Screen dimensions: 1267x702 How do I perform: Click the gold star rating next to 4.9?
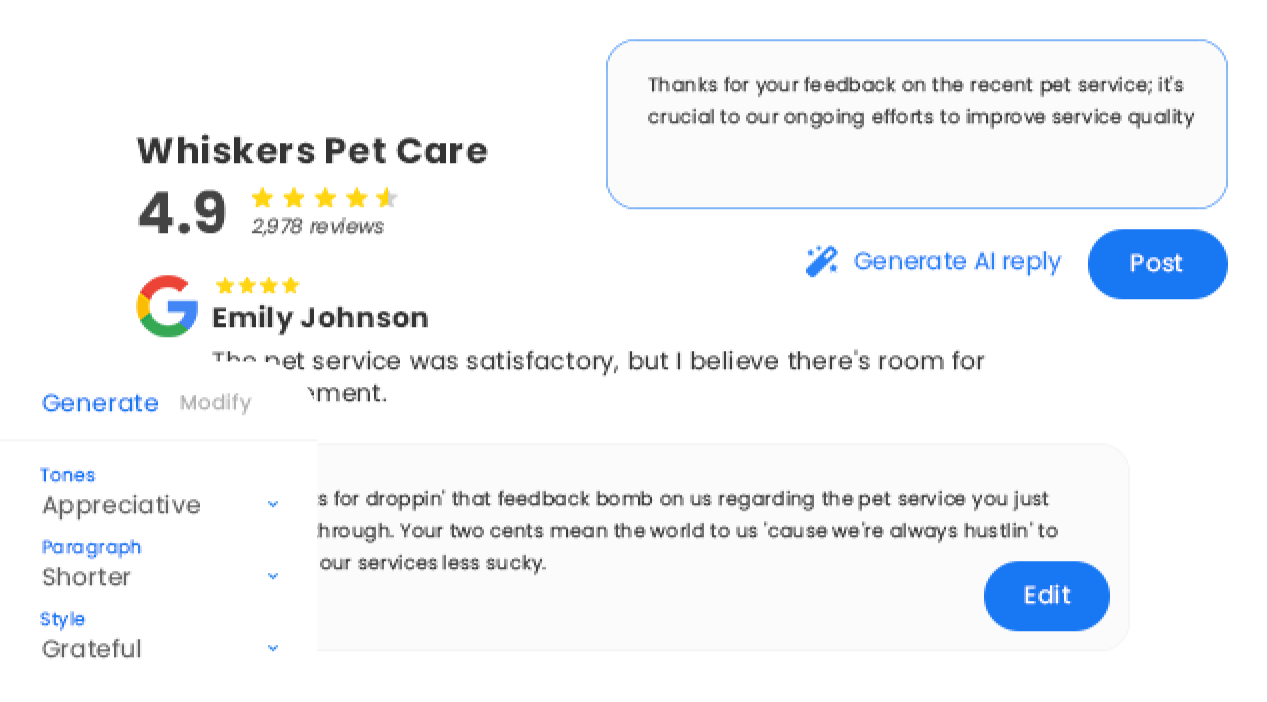pos(325,197)
